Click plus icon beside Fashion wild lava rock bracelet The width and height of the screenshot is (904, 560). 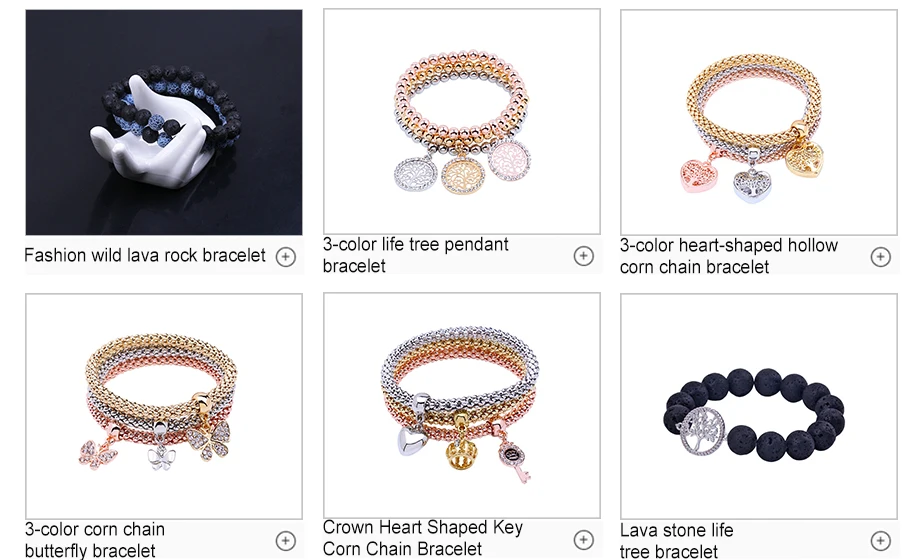(x=285, y=257)
